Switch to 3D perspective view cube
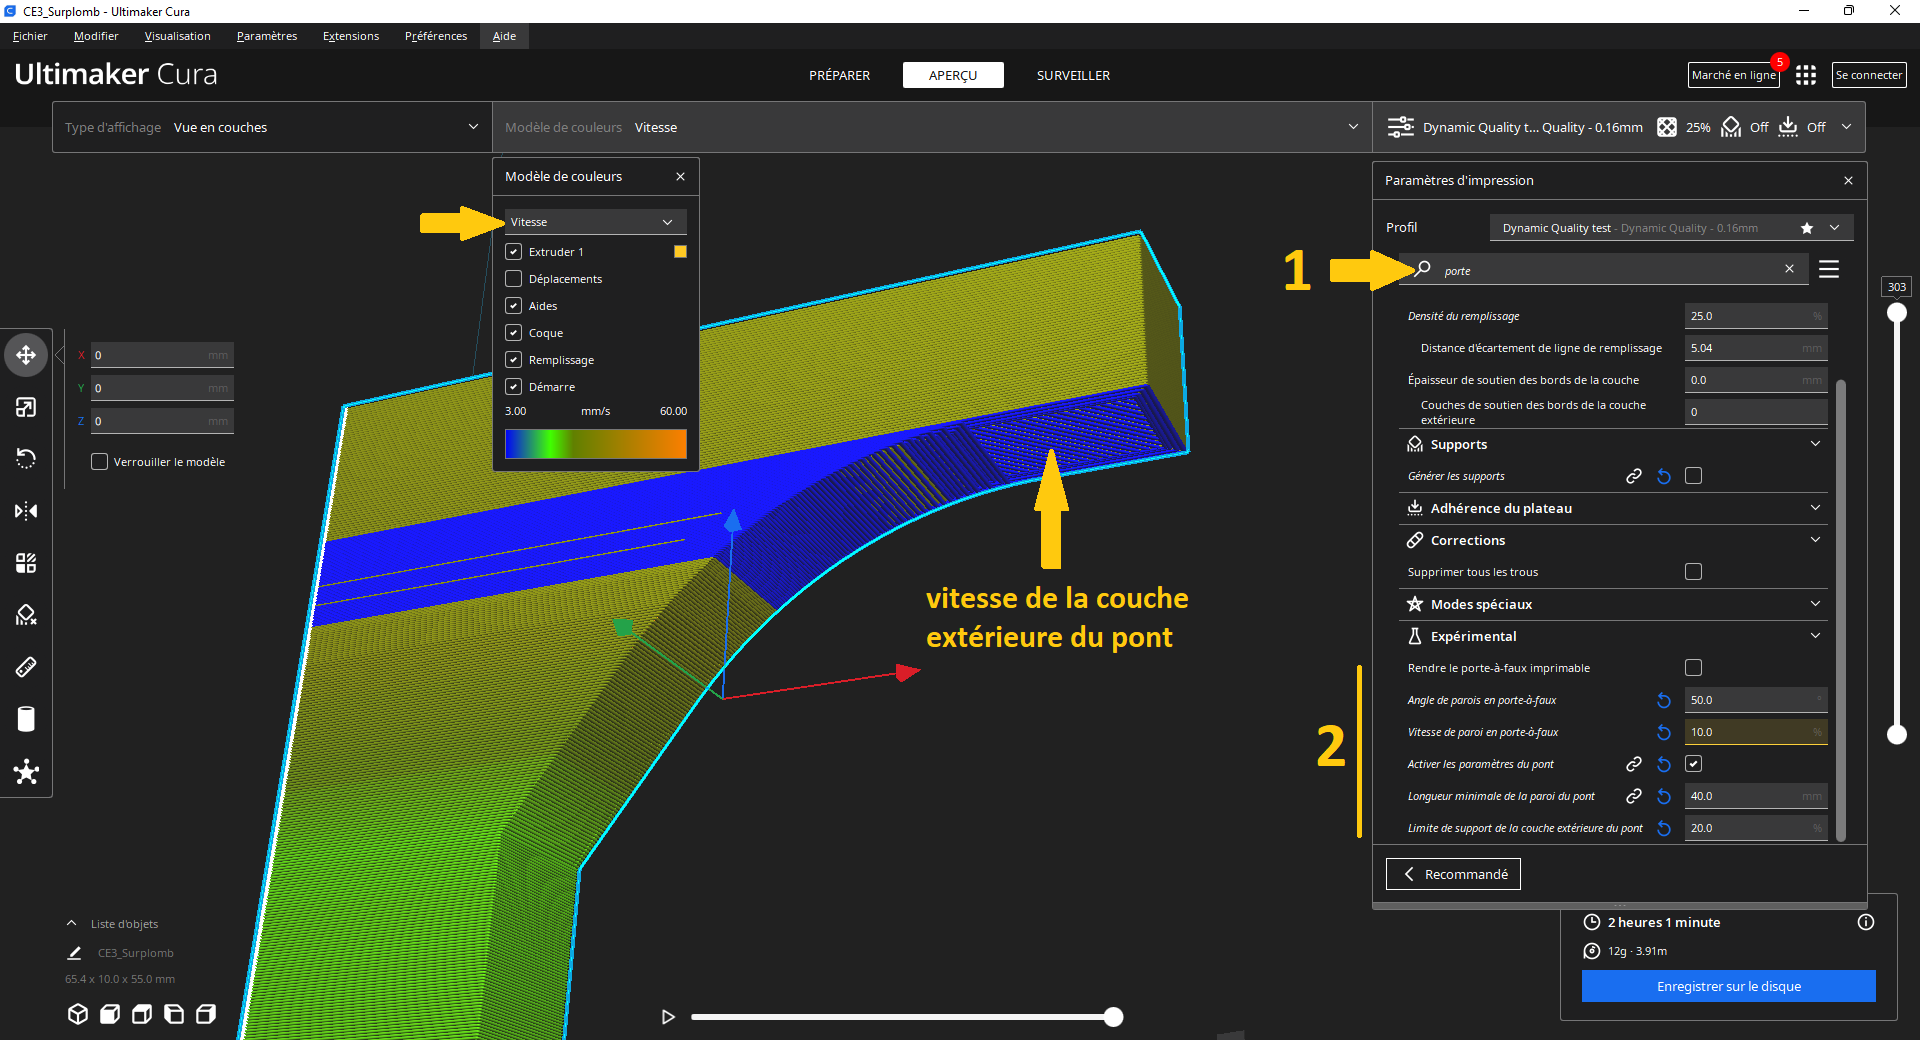The height and width of the screenshot is (1040, 1920). coord(77,1014)
